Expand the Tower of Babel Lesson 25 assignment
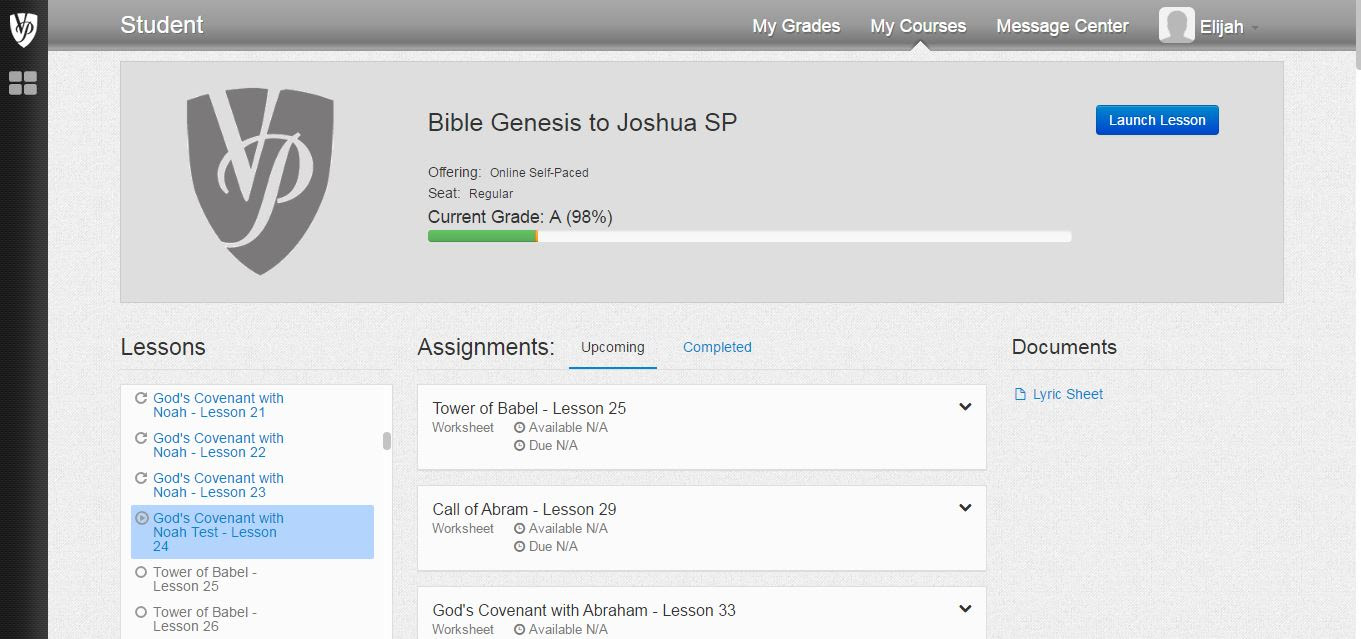Screen dimensions: 1361x639 tap(965, 407)
